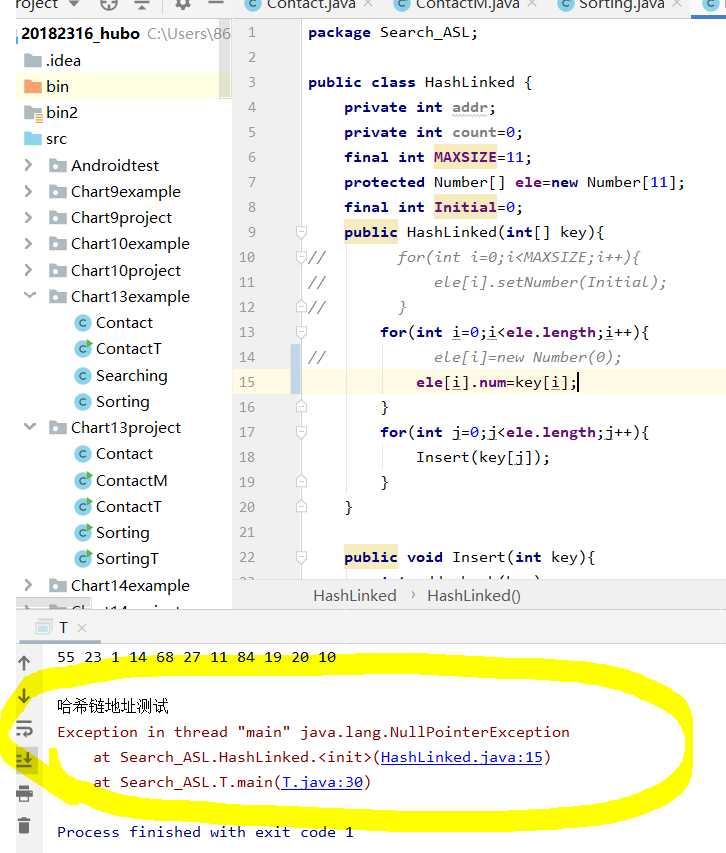The height and width of the screenshot is (853, 726).
Task: Select 20182316_hubo project root
Action: click(x=80, y=34)
